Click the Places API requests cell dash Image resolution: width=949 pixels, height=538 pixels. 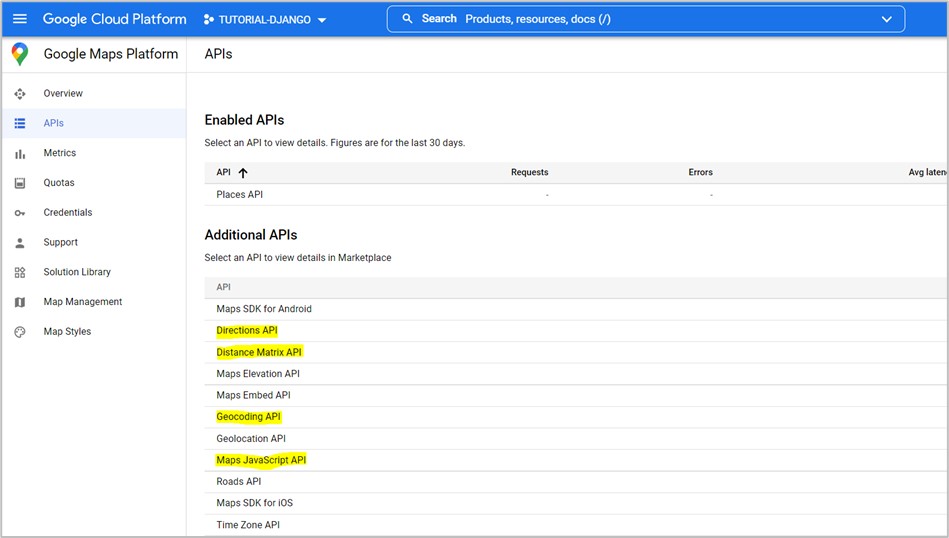[x=547, y=195]
